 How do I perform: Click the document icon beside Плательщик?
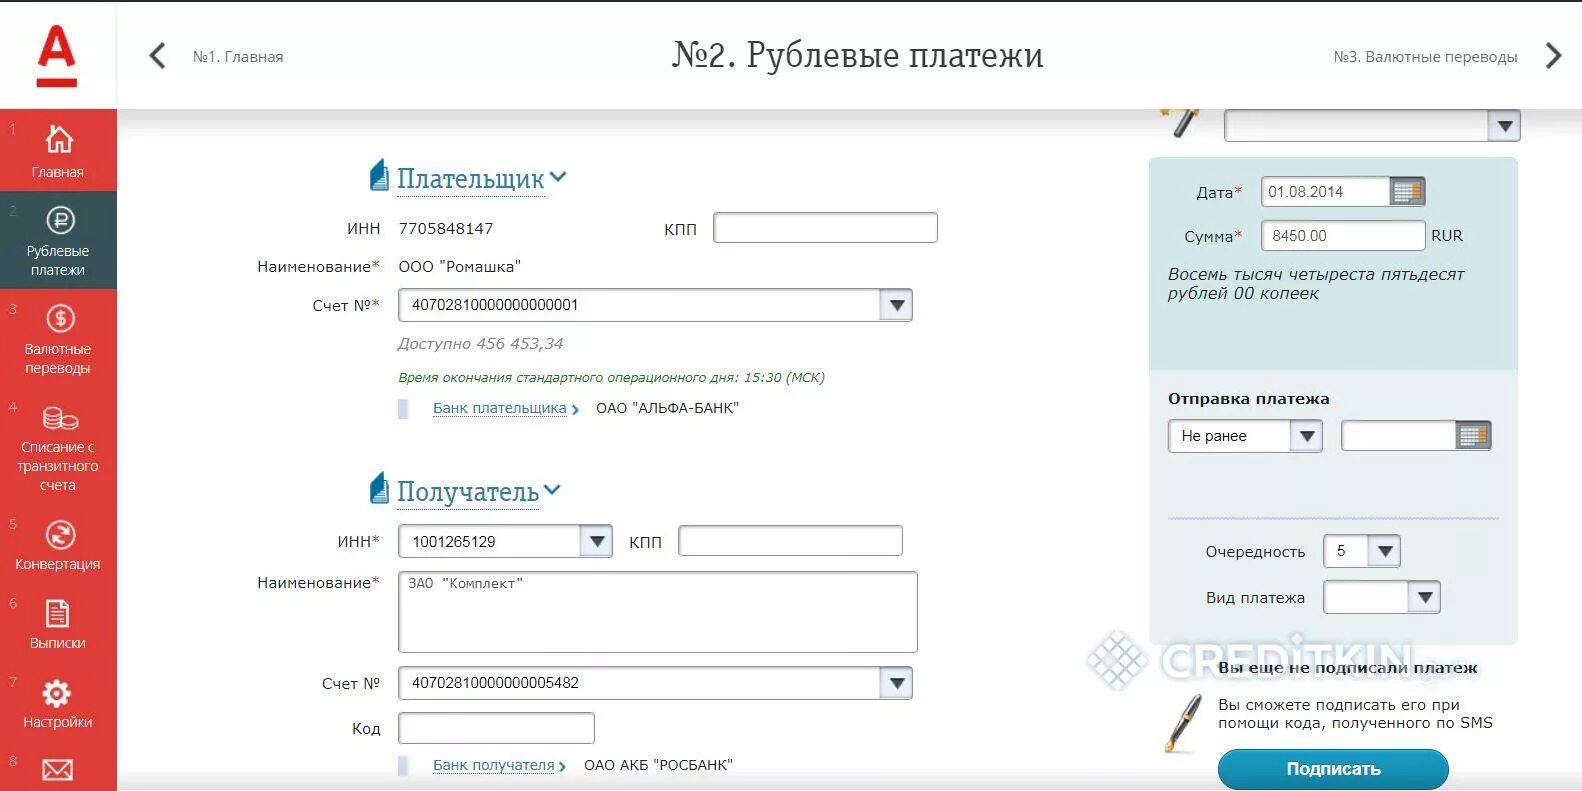379,175
